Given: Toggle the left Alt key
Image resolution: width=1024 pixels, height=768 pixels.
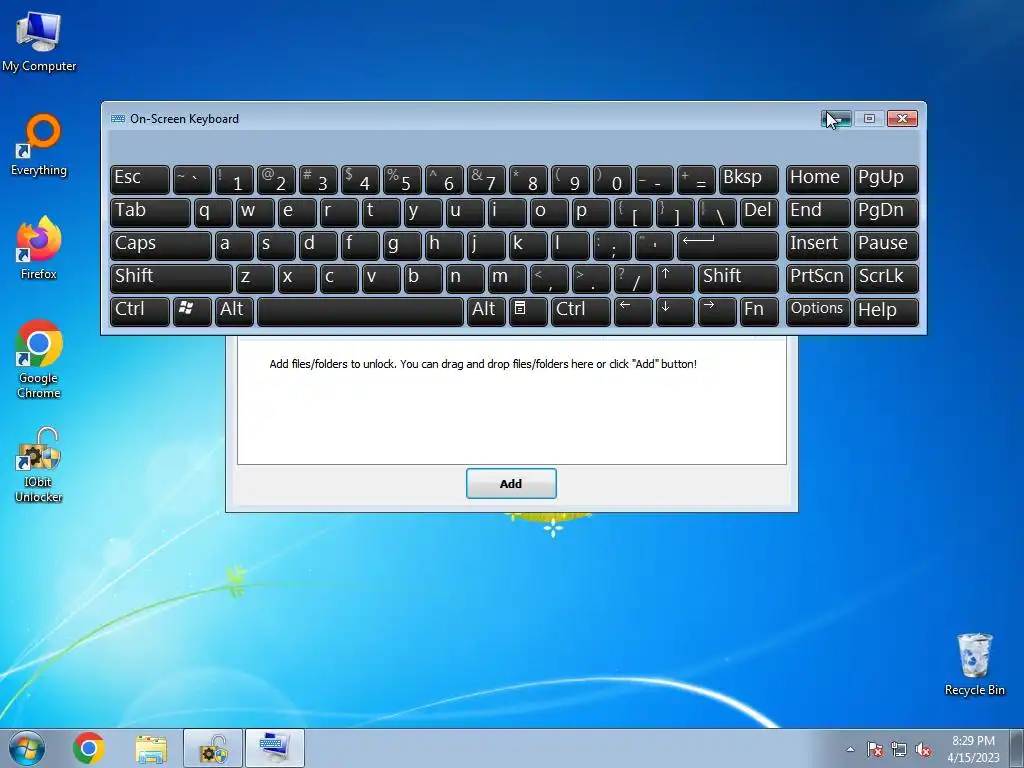Looking at the screenshot, I should click(234, 311).
